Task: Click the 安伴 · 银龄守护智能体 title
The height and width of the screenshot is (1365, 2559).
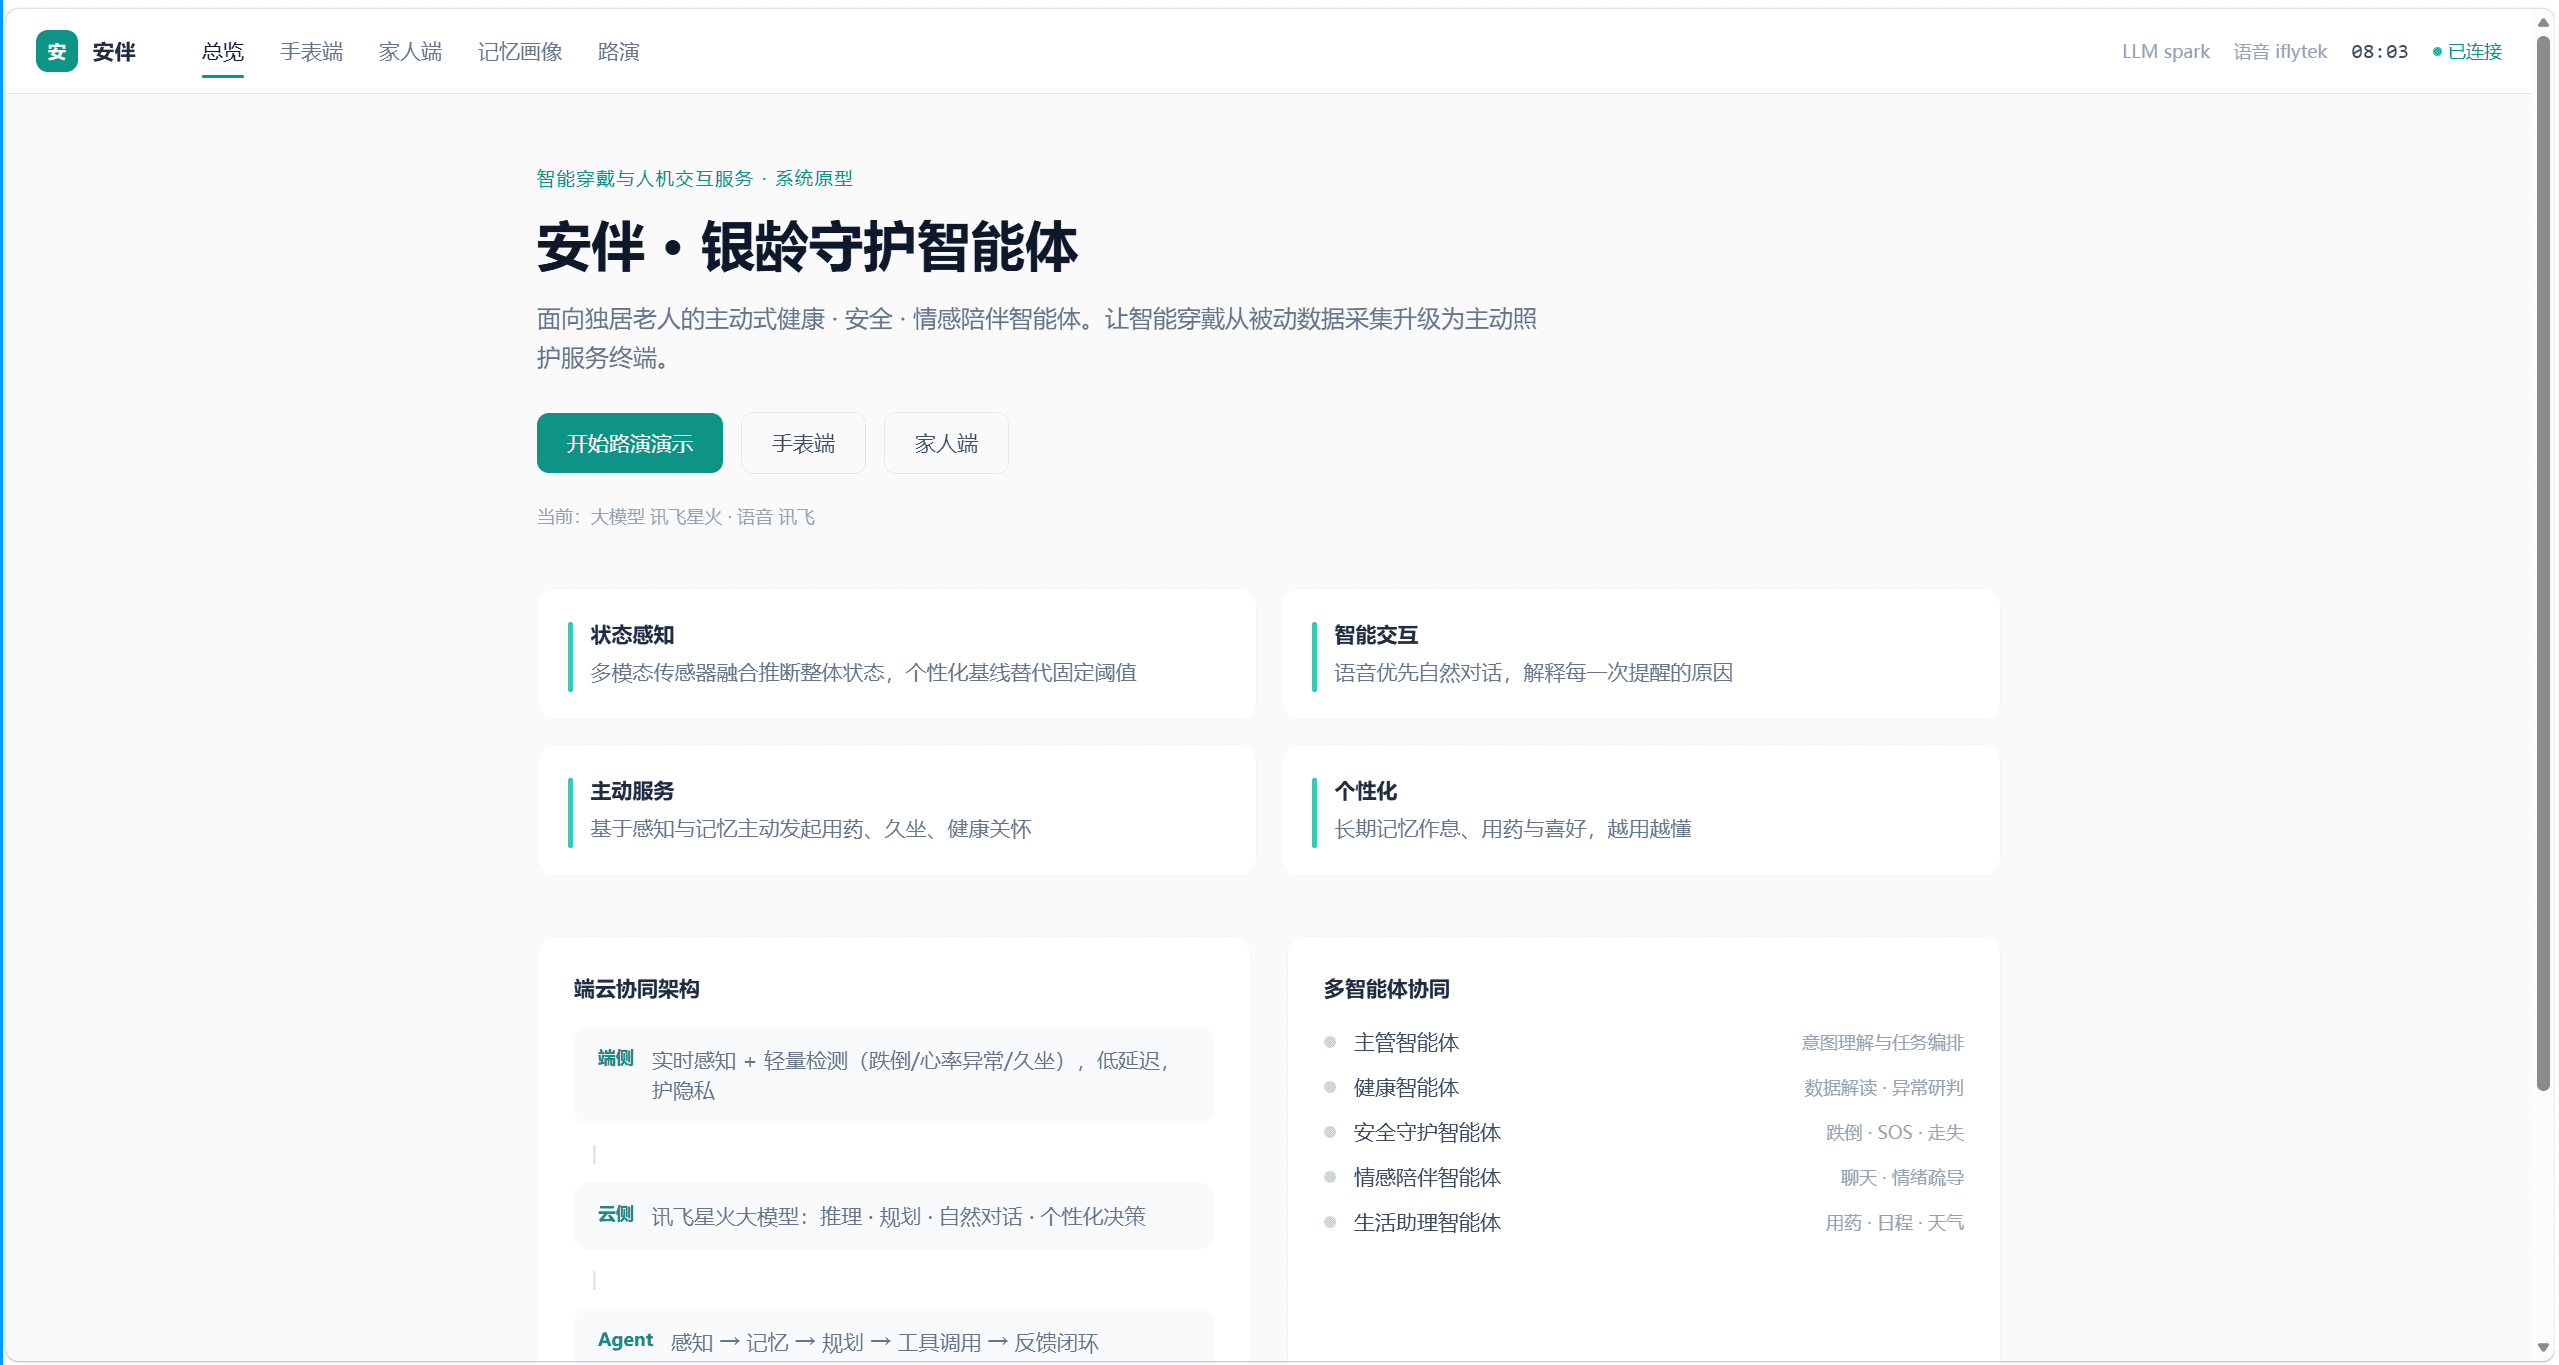Action: (807, 247)
